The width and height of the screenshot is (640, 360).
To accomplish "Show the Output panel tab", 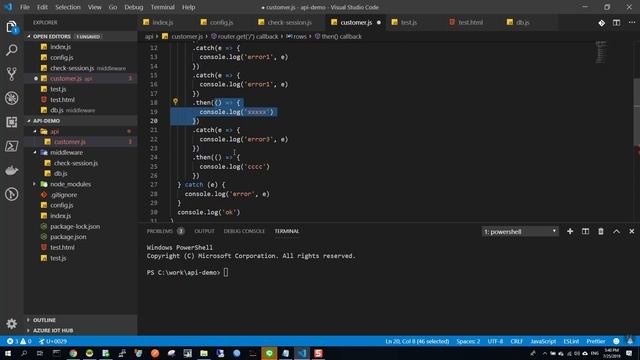I will point(204,231).
